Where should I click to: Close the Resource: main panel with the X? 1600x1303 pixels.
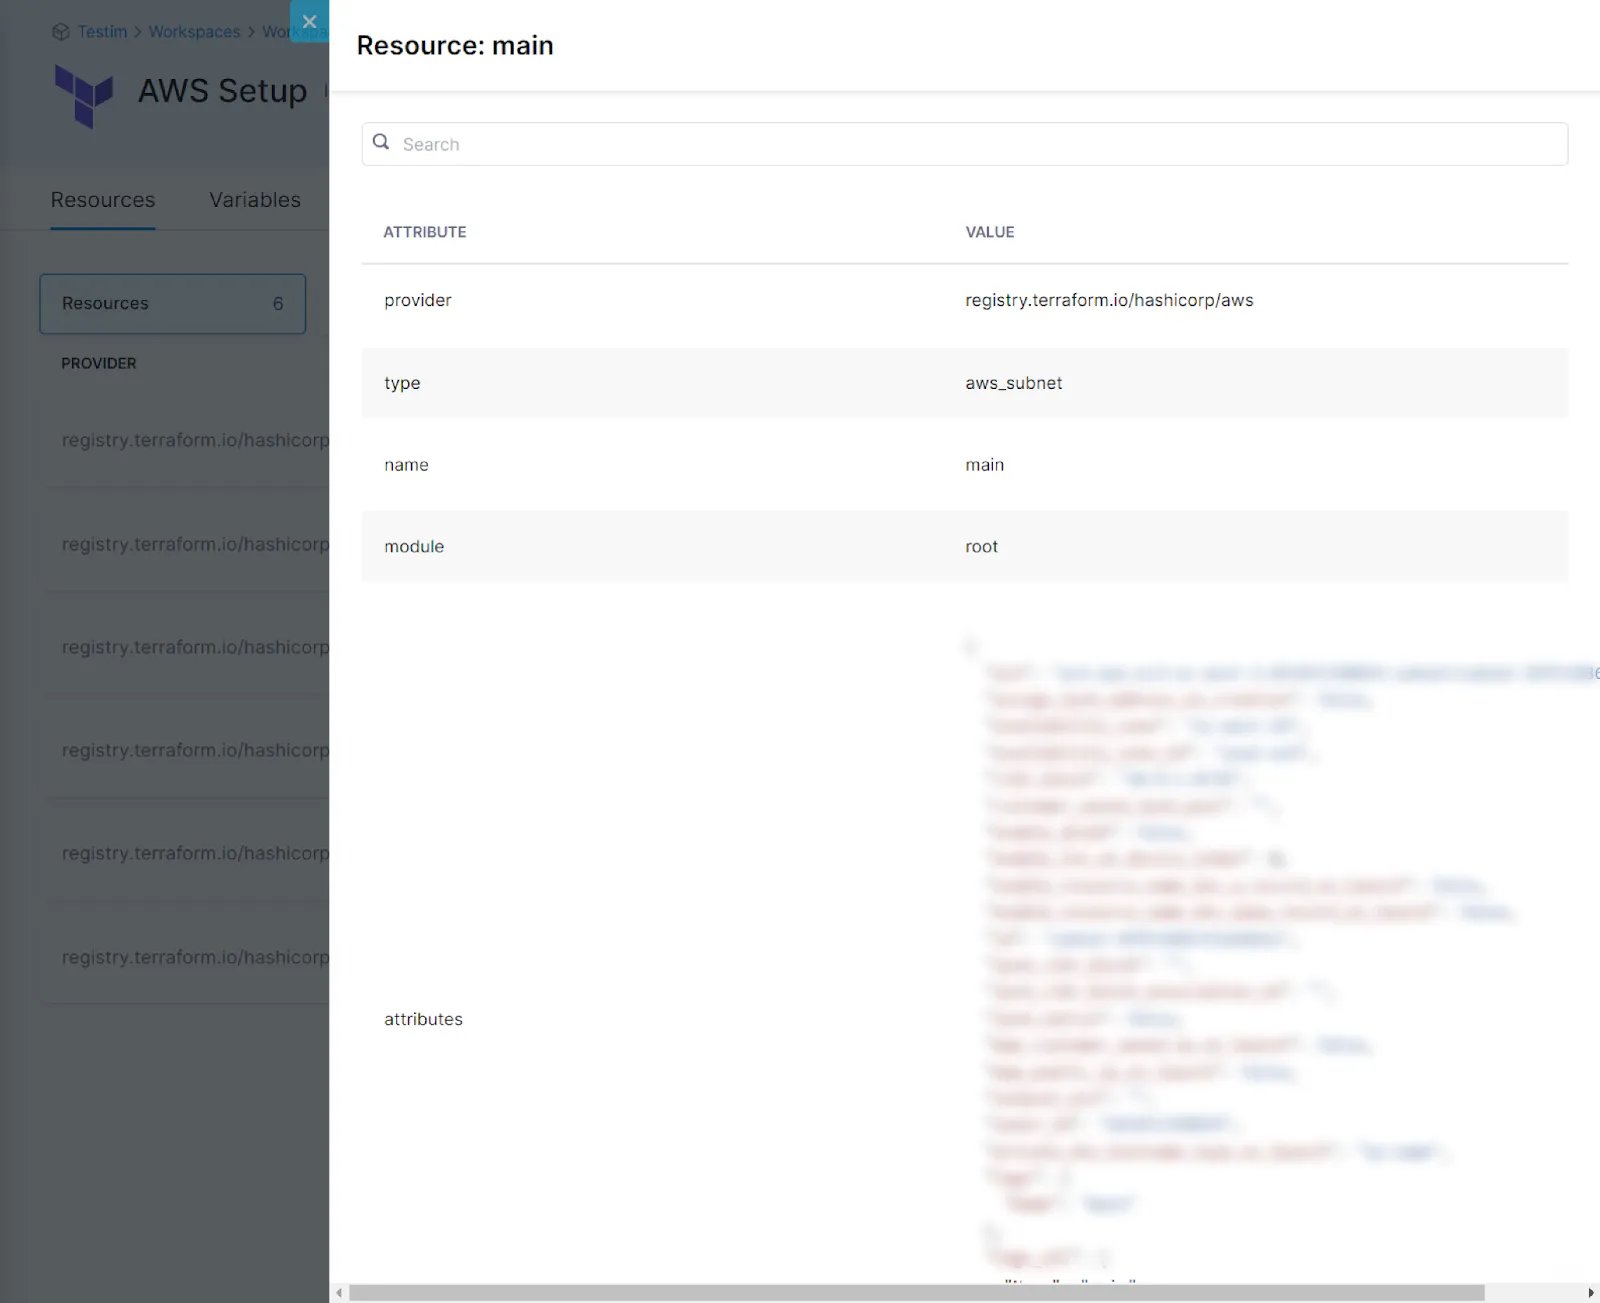coord(310,21)
